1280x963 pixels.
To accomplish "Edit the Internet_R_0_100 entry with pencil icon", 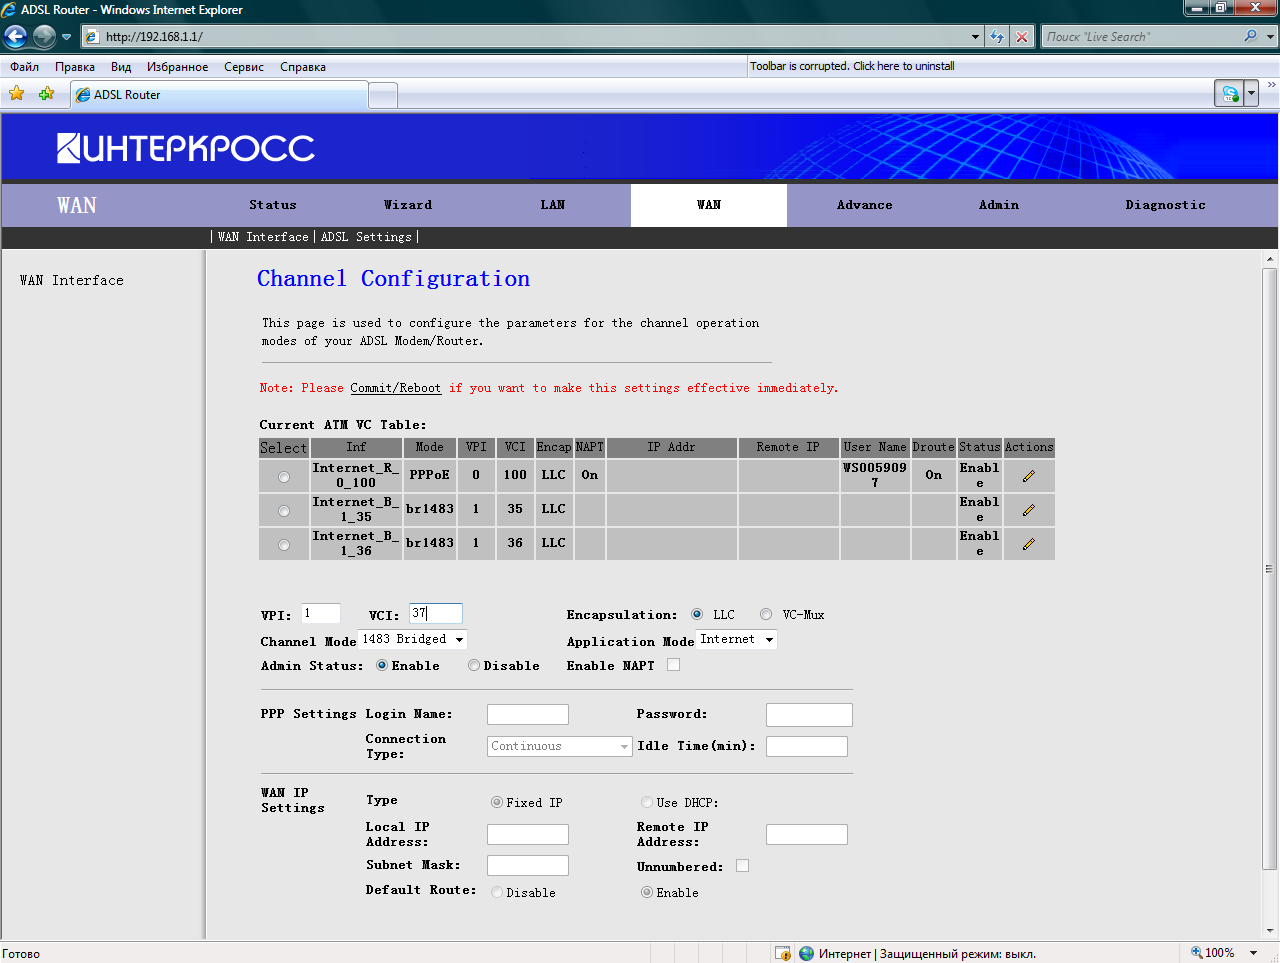I will pos(1028,476).
